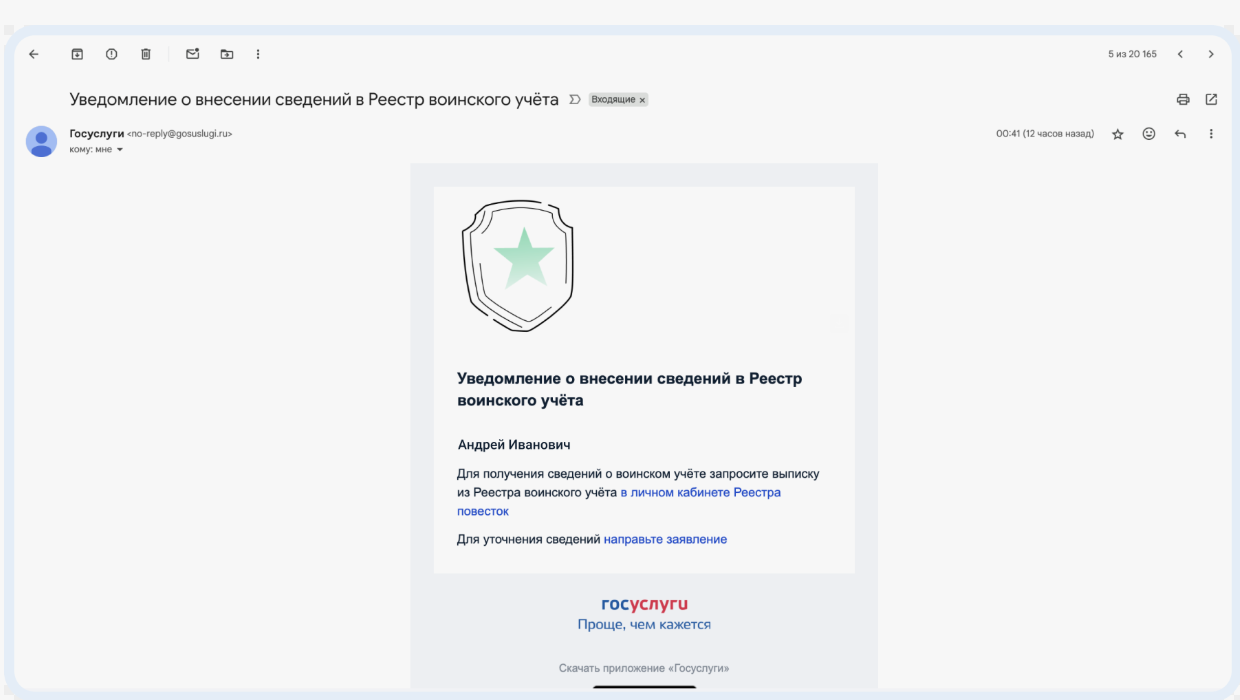This screenshot has width=1240, height=700.
Task: Print the email message
Action: point(1183,99)
